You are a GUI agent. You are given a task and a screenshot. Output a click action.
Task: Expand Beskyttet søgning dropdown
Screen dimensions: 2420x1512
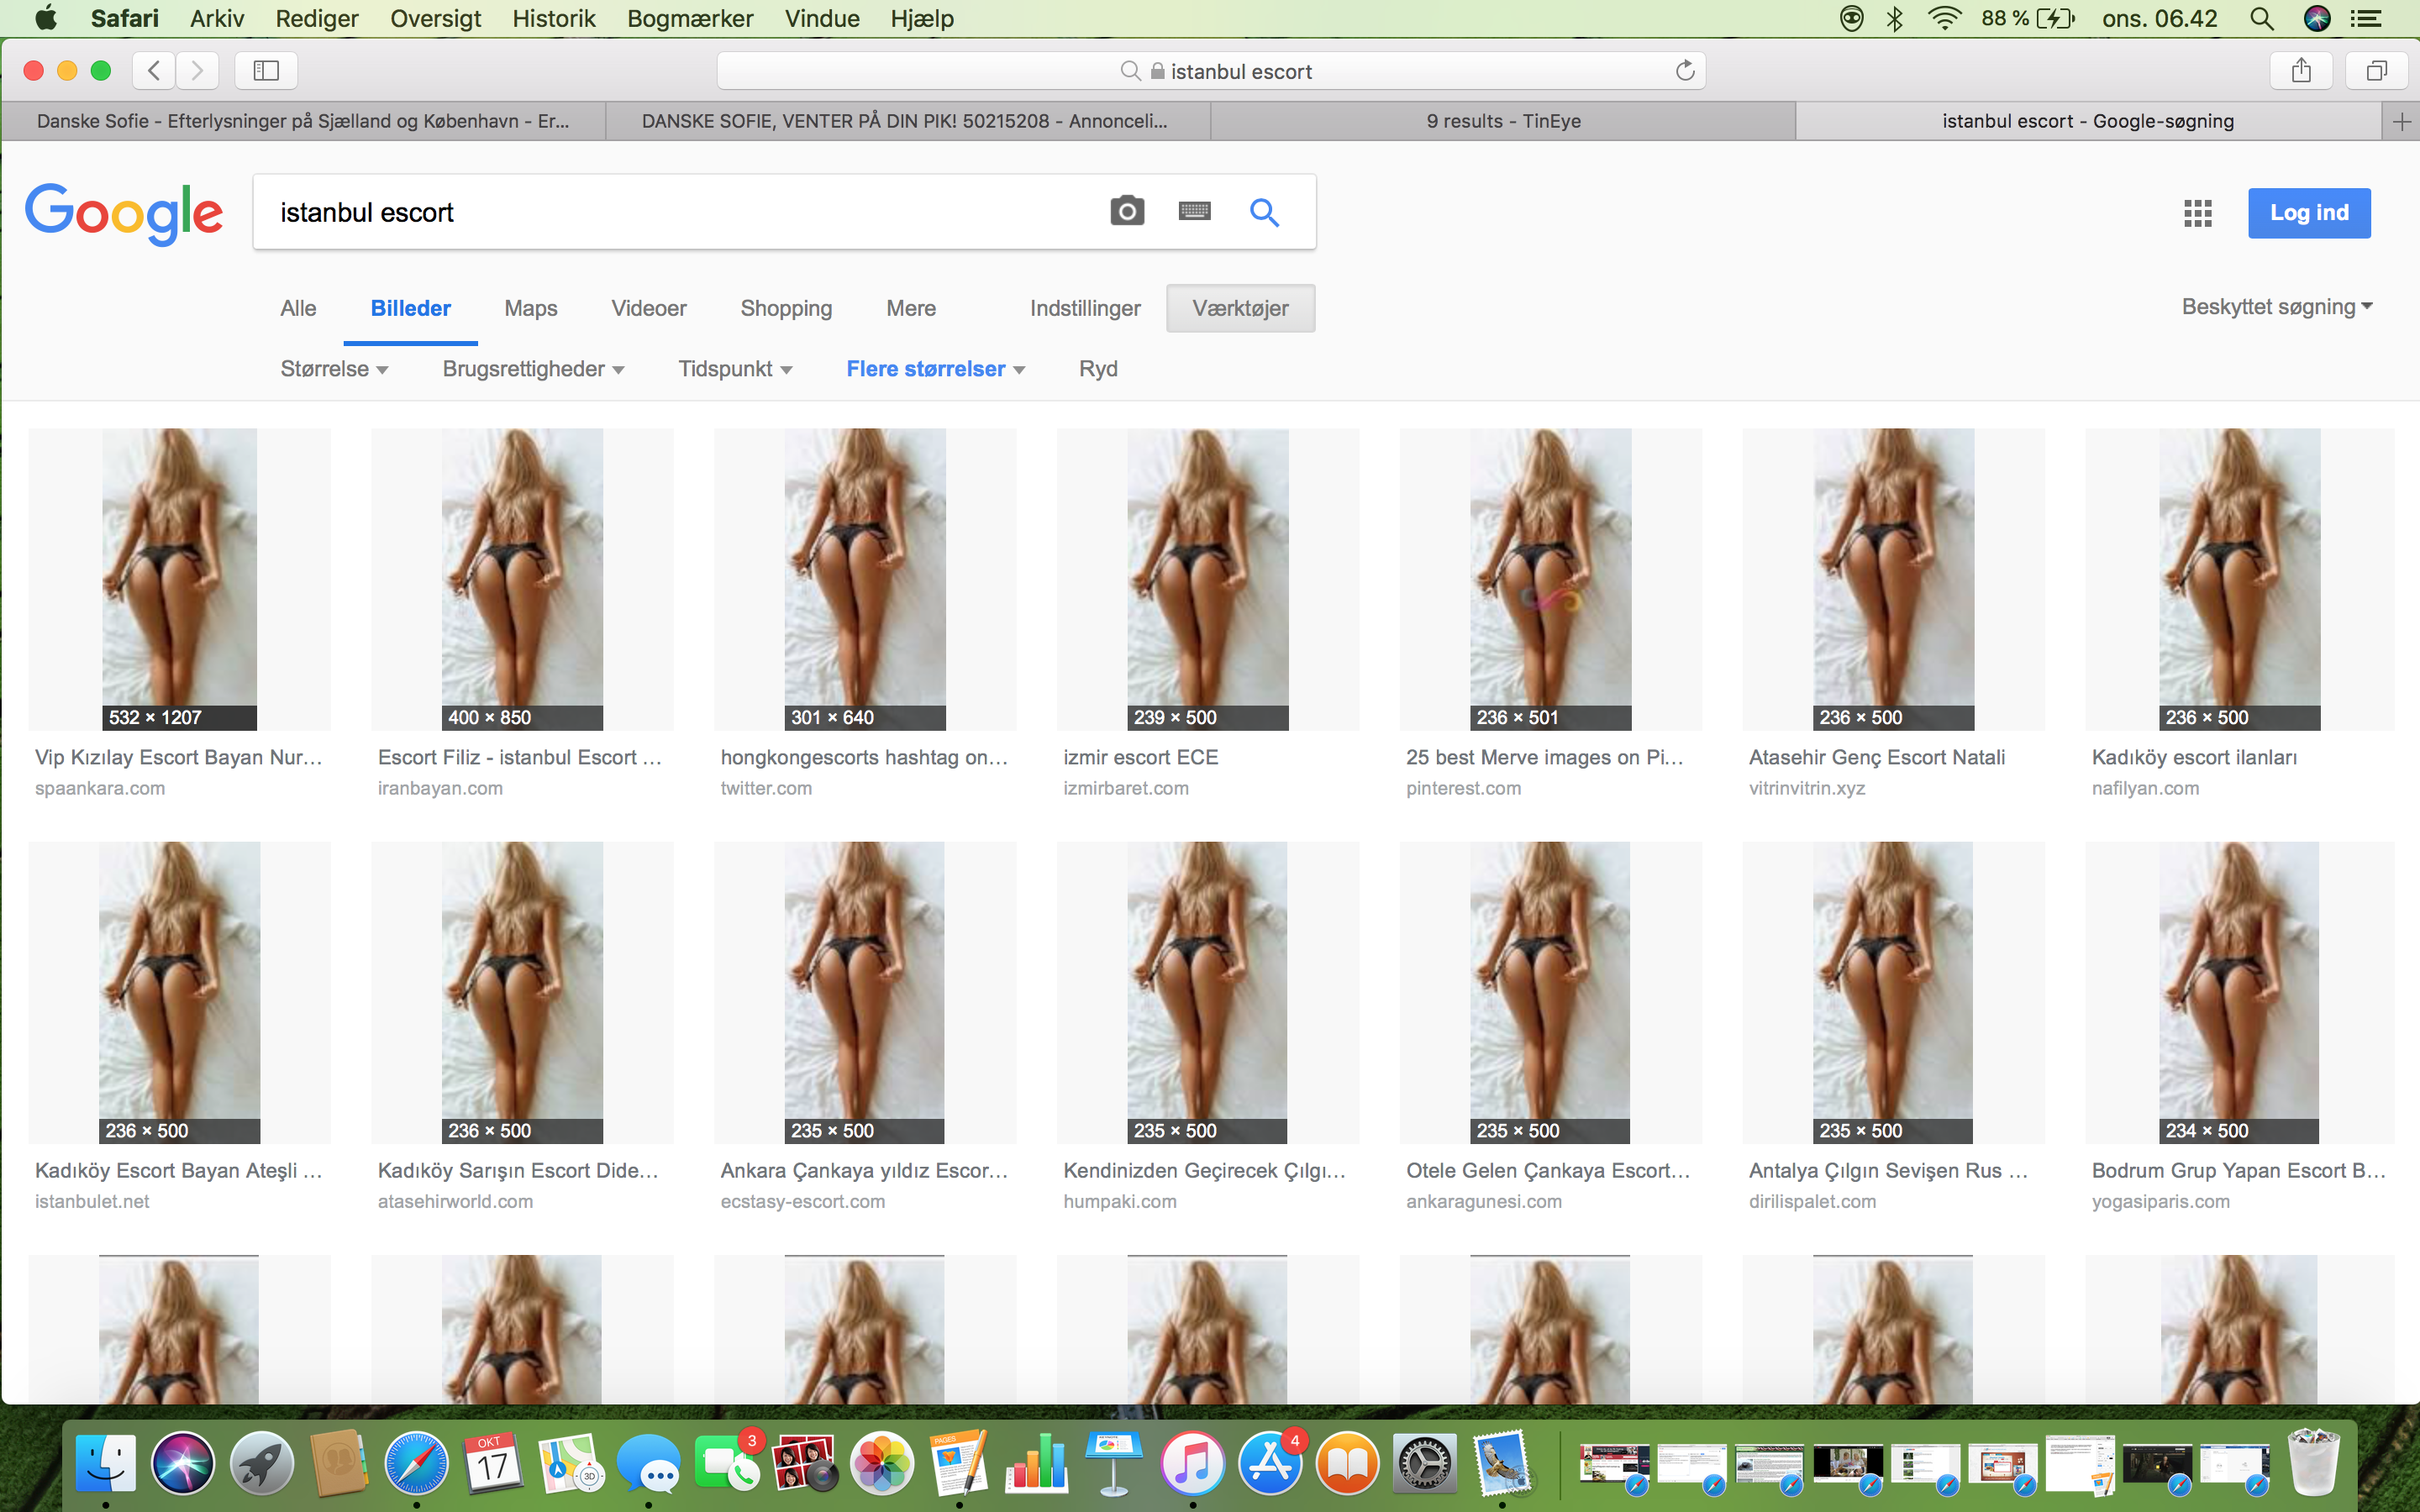(x=2276, y=307)
